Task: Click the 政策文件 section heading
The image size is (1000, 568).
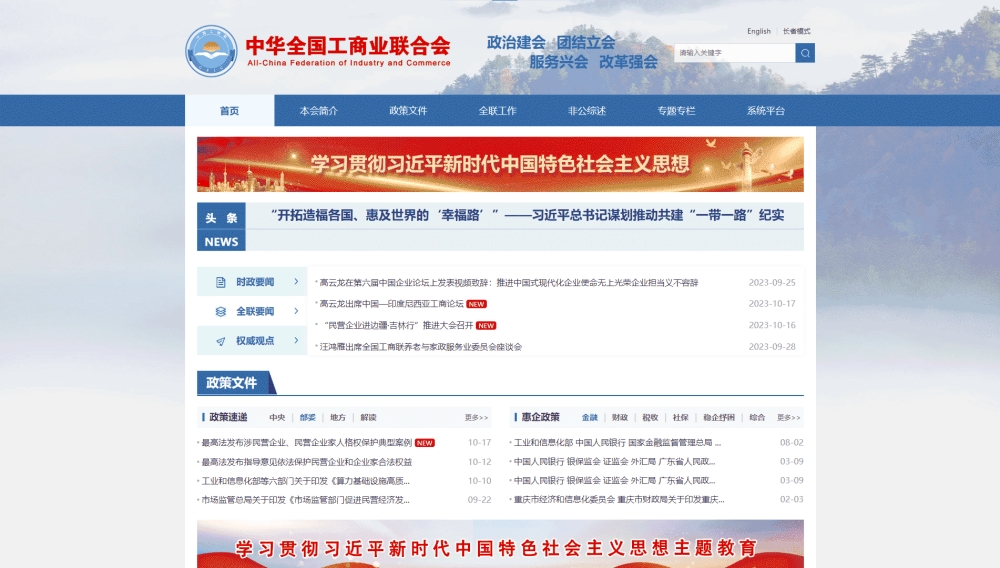Action: pyautogui.click(x=232, y=382)
